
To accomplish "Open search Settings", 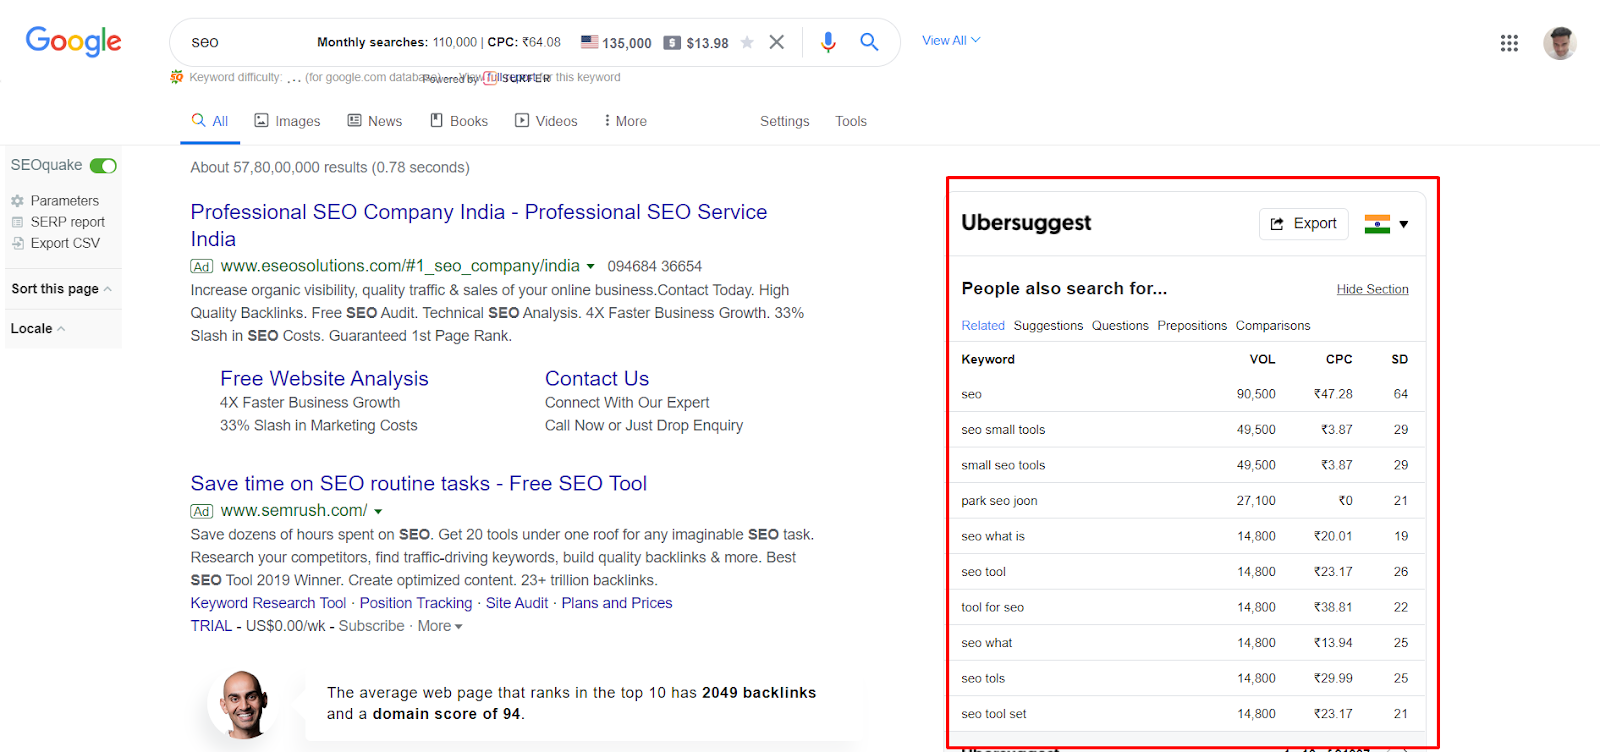I will pyautogui.click(x=785, y=121).
